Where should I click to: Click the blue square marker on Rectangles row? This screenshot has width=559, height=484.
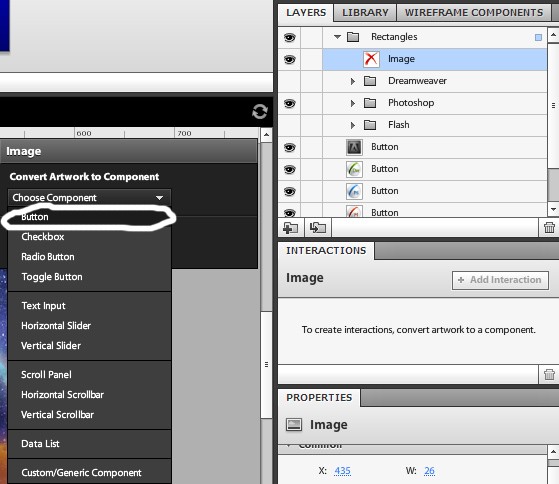pos(538,37)
